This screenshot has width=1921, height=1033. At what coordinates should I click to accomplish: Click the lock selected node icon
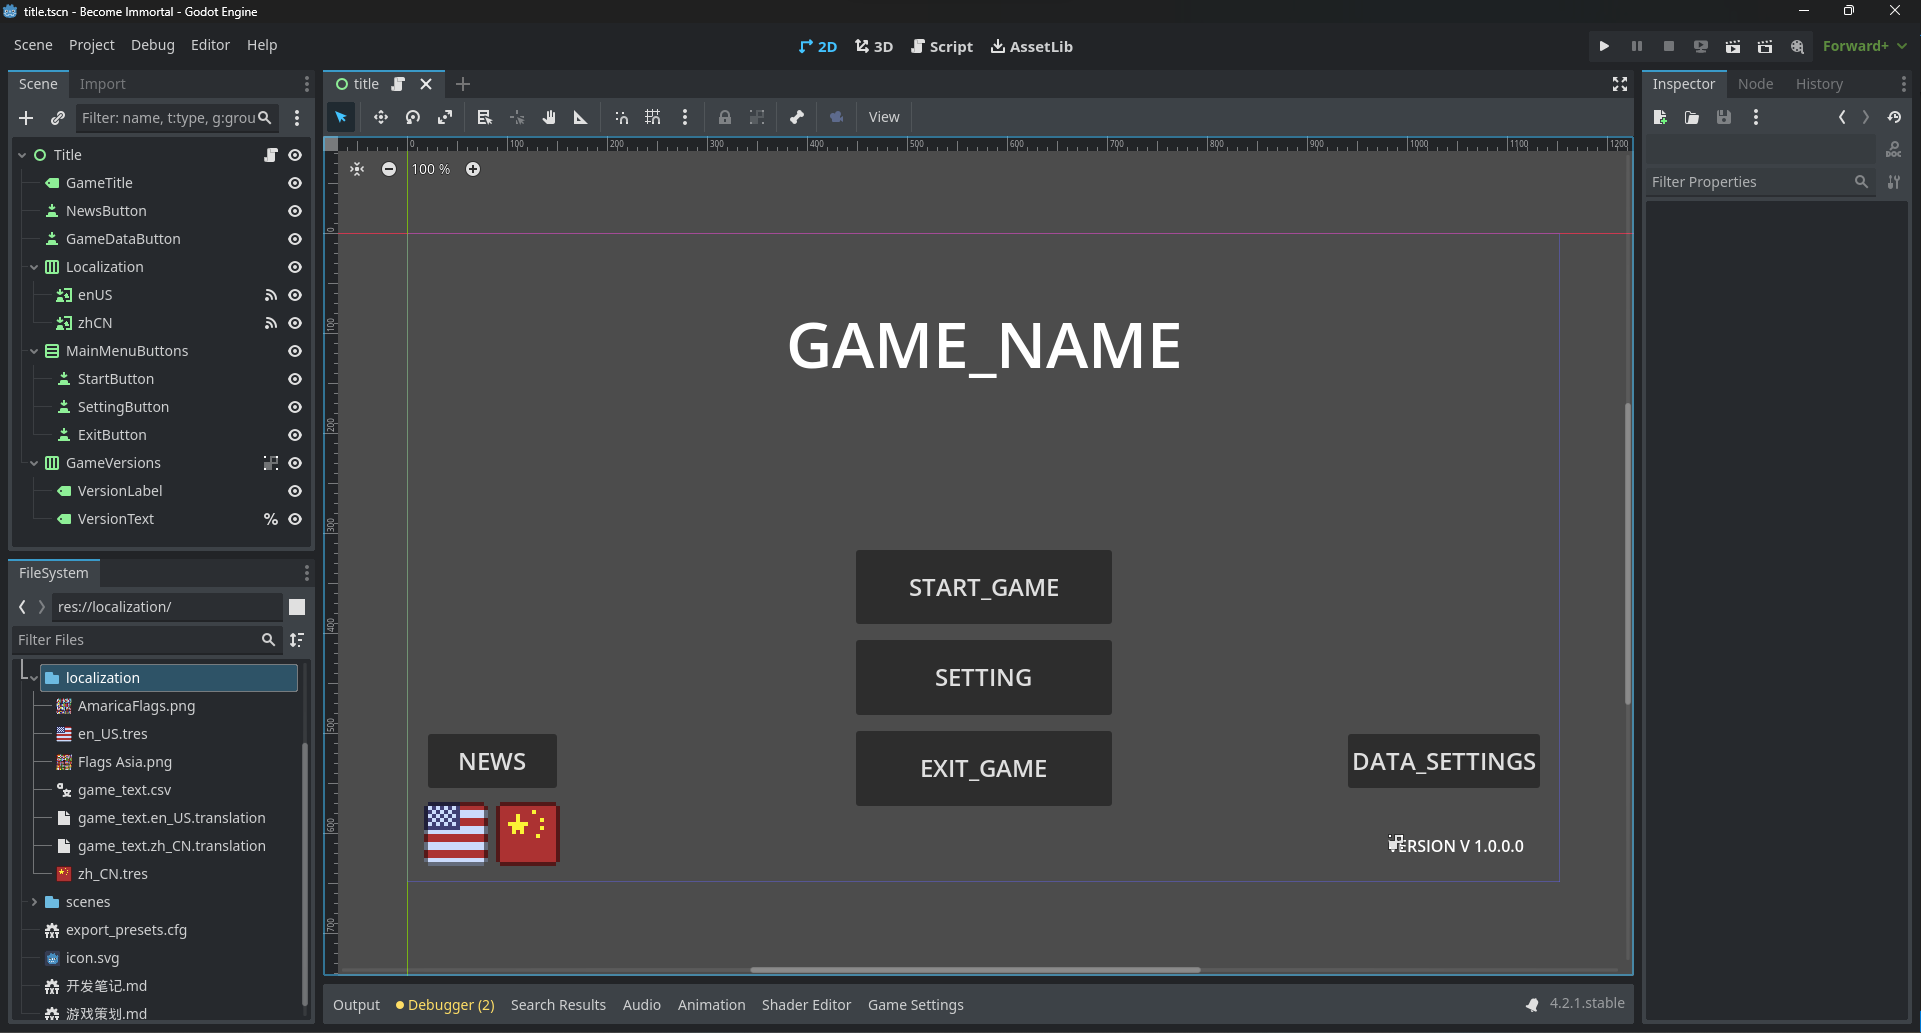point(725,117)
